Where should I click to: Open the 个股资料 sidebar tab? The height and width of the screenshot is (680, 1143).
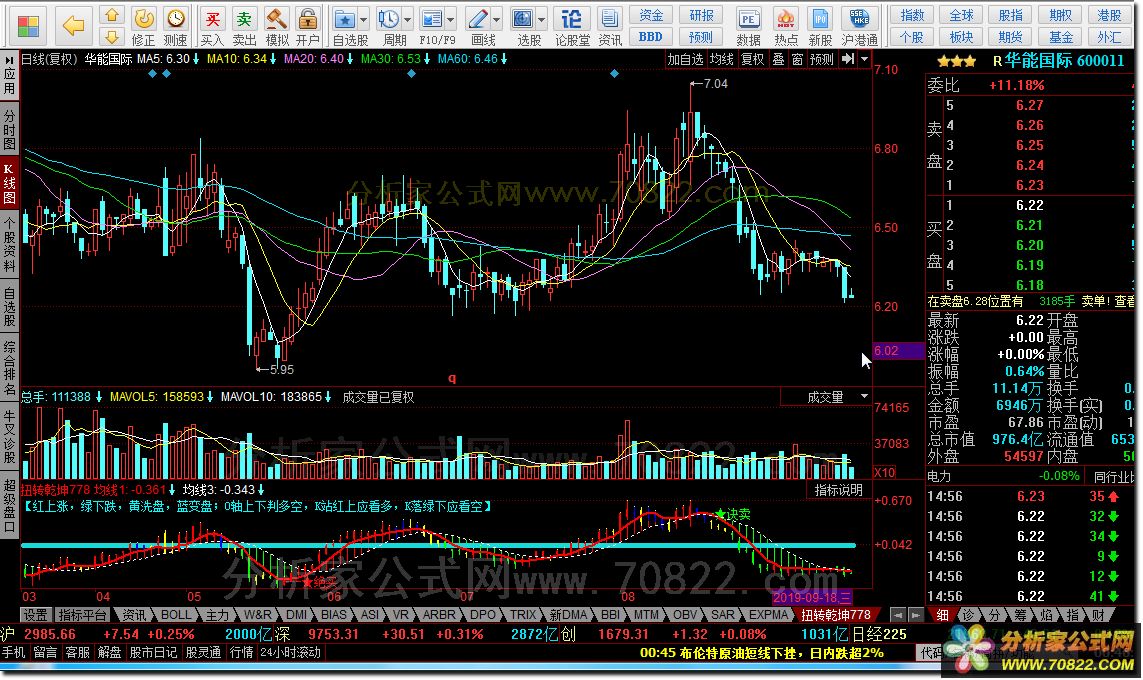click(9, 245)
